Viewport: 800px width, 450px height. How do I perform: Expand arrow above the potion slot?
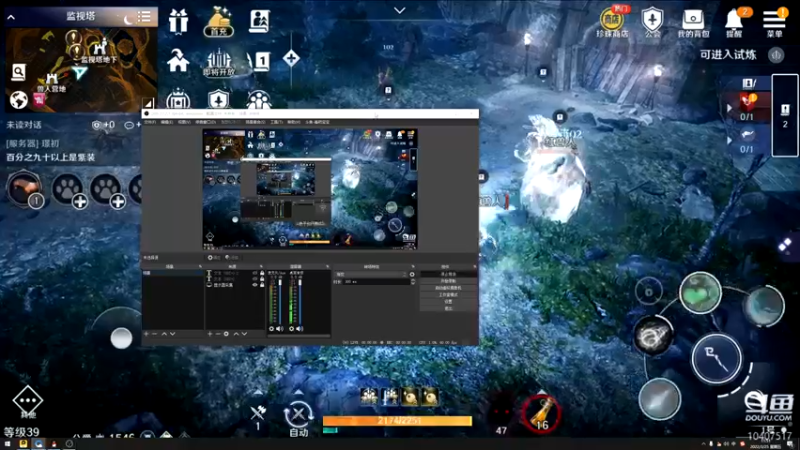pyautogui.click(x=542, y=392)
